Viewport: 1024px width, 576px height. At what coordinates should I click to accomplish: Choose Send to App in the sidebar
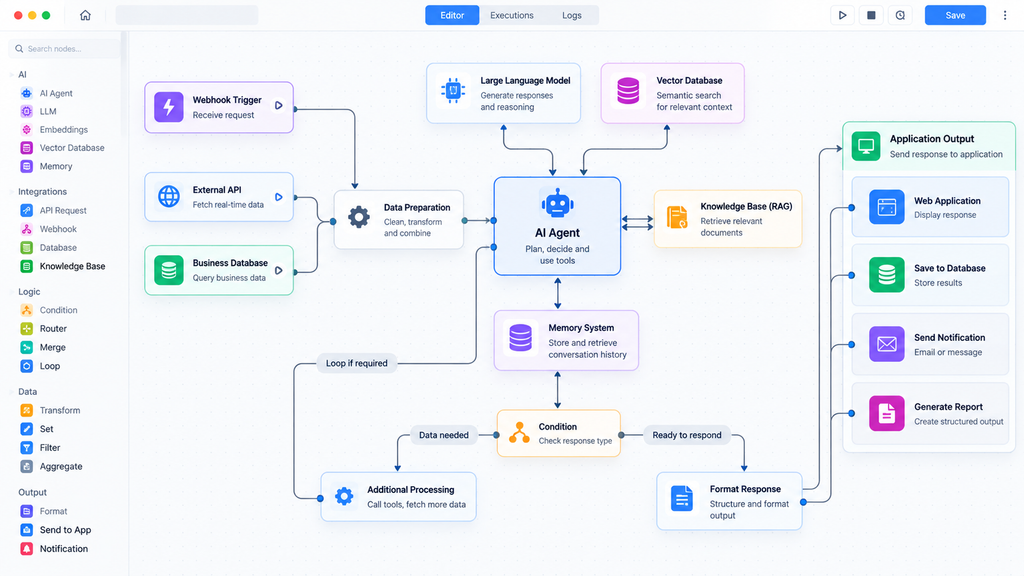pyautogui.click(x=65, y=530)
